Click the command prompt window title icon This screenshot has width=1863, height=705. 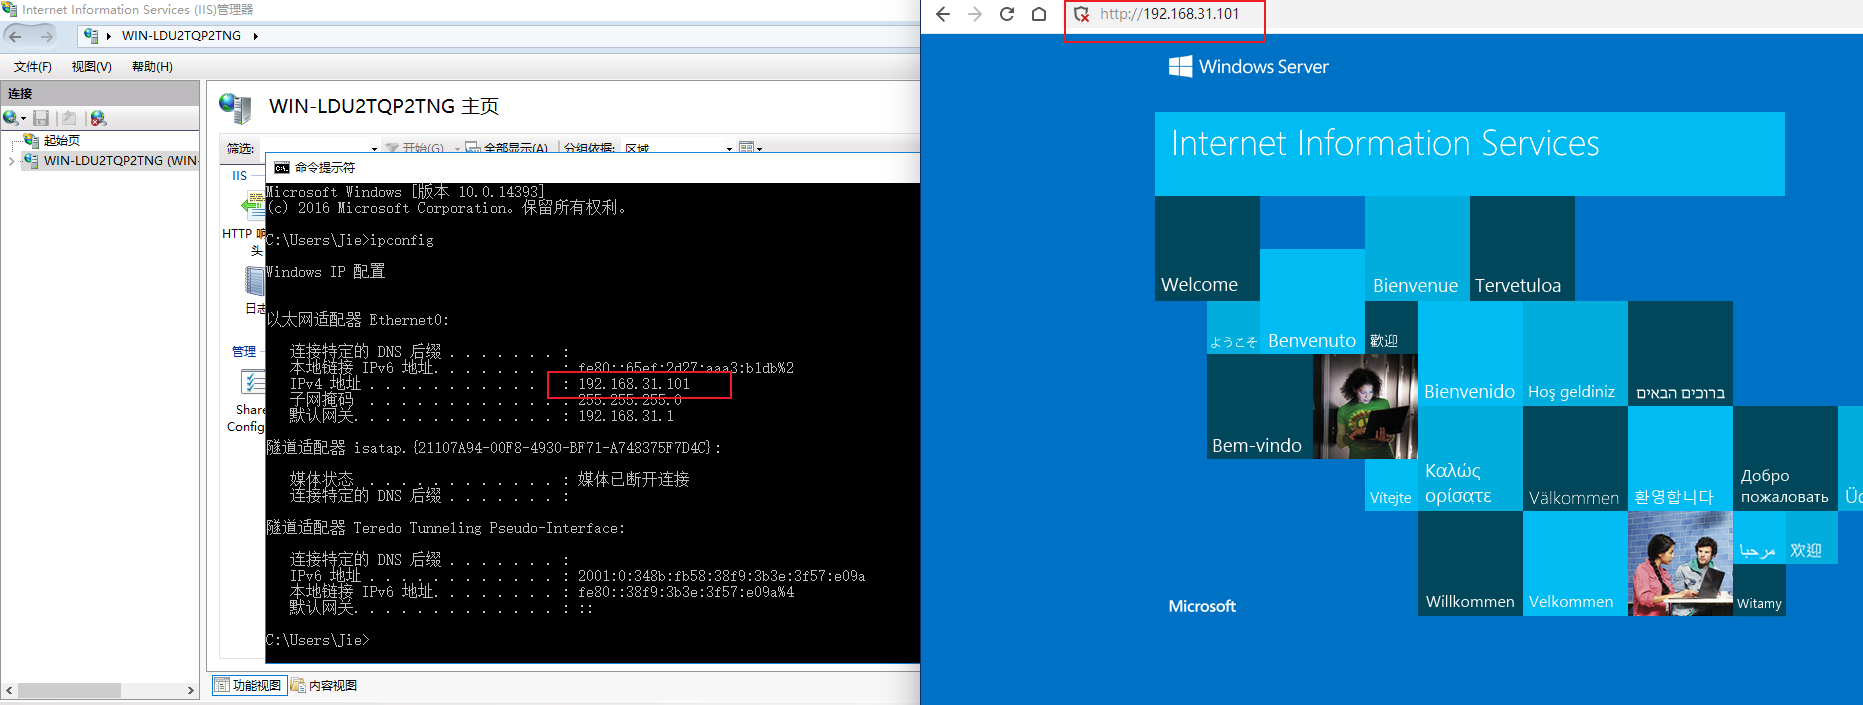[282, 168]
